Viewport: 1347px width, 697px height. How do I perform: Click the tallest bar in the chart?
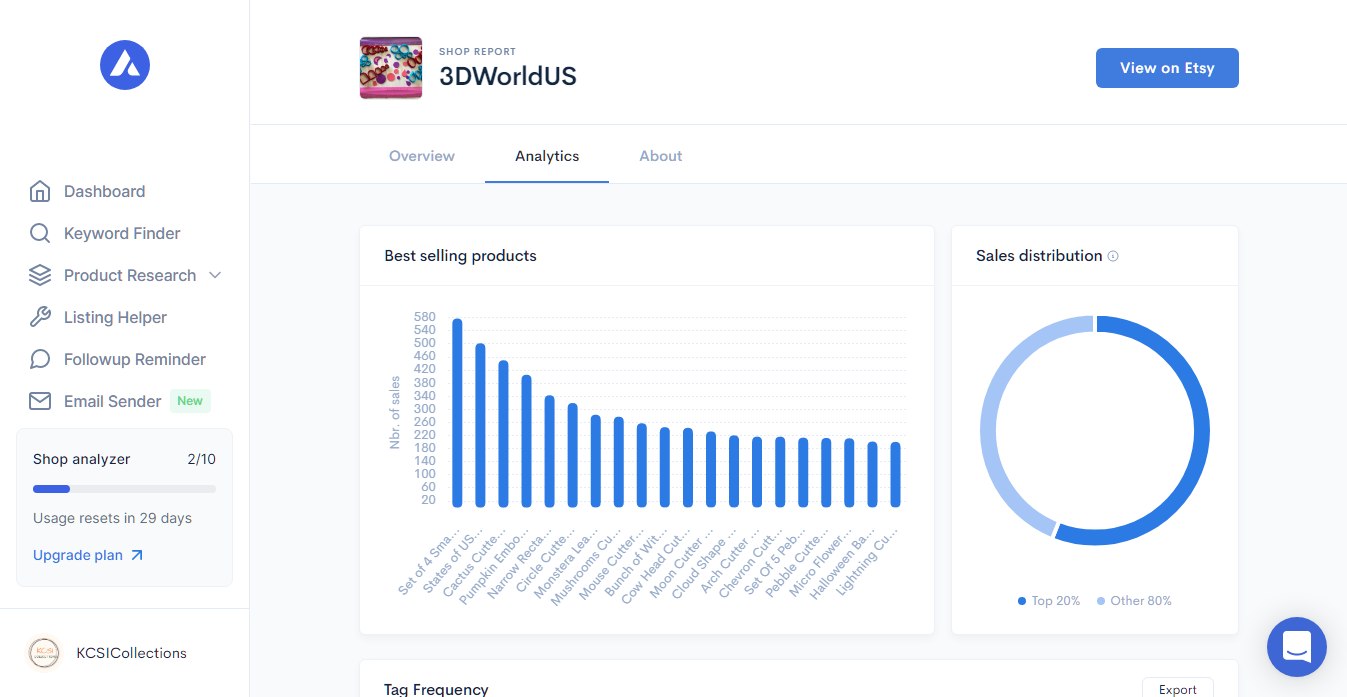[457, 413]
